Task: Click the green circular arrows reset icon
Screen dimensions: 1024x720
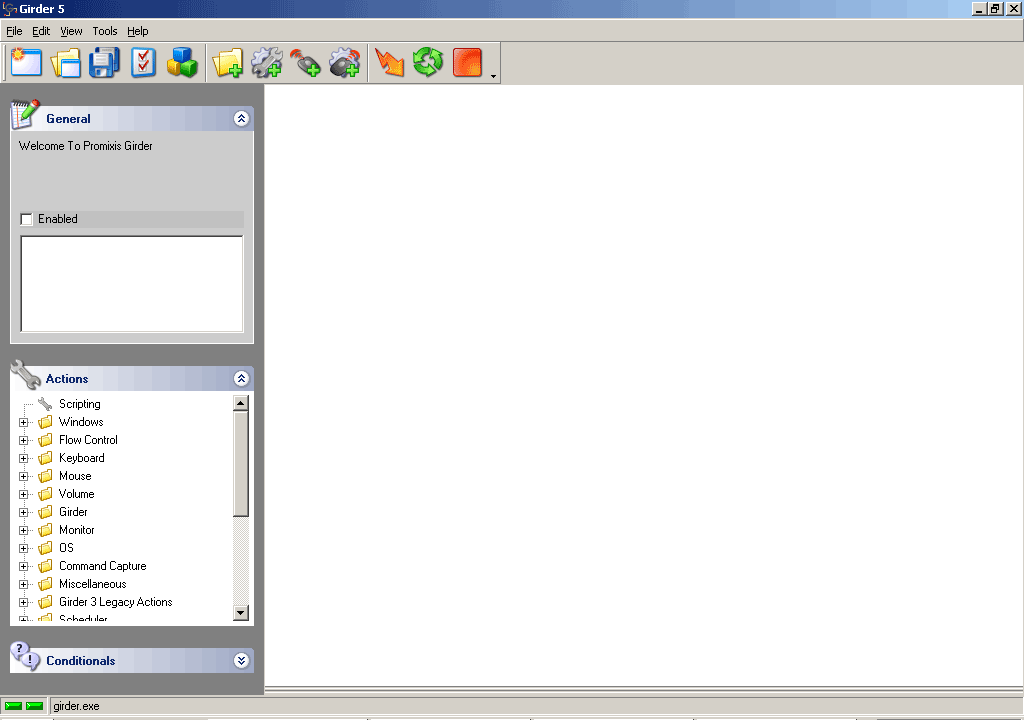Action: pos(428,63)
